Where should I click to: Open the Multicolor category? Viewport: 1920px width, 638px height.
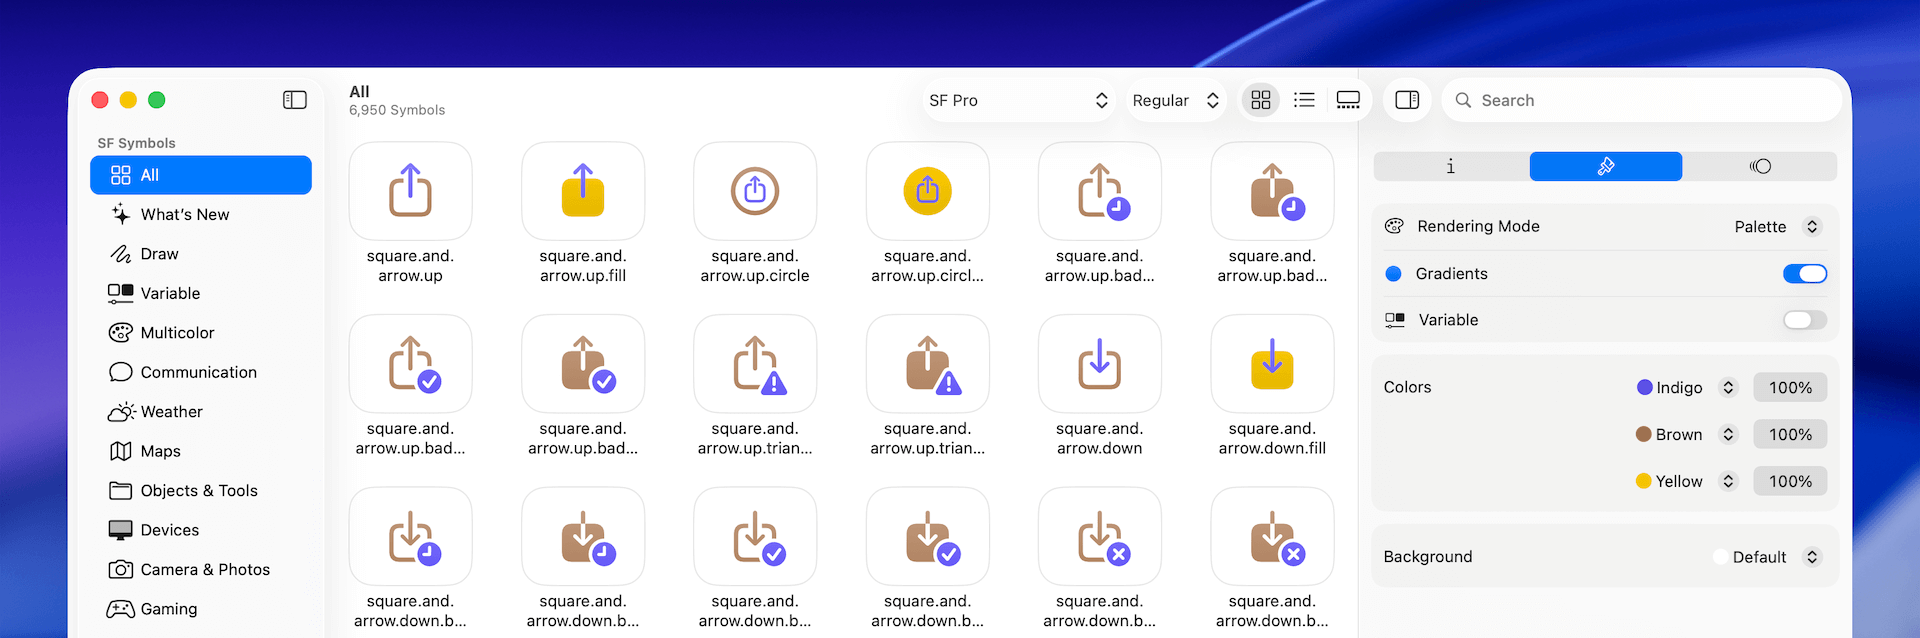pyautogui.click(x=177, y=333)
